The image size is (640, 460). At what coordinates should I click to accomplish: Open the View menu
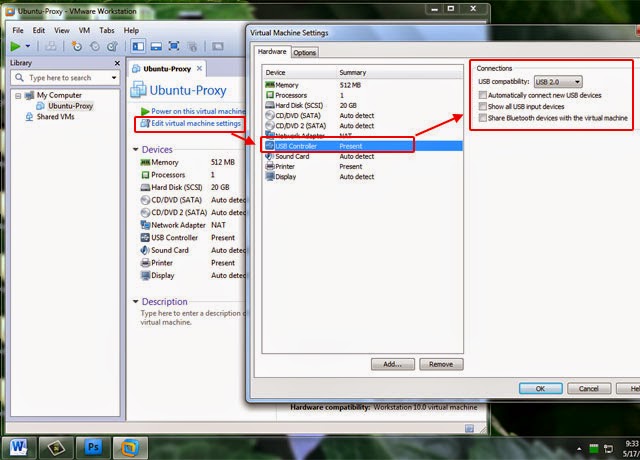[62, 31]
